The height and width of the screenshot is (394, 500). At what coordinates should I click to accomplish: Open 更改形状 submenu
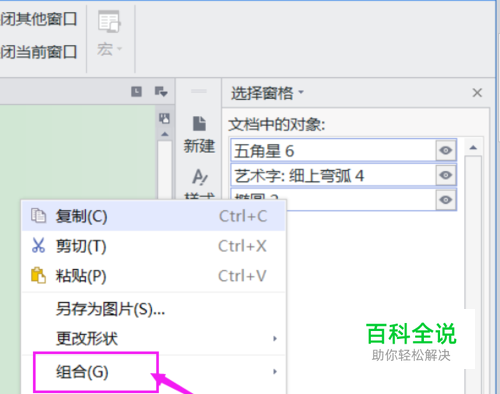point(154,339)
